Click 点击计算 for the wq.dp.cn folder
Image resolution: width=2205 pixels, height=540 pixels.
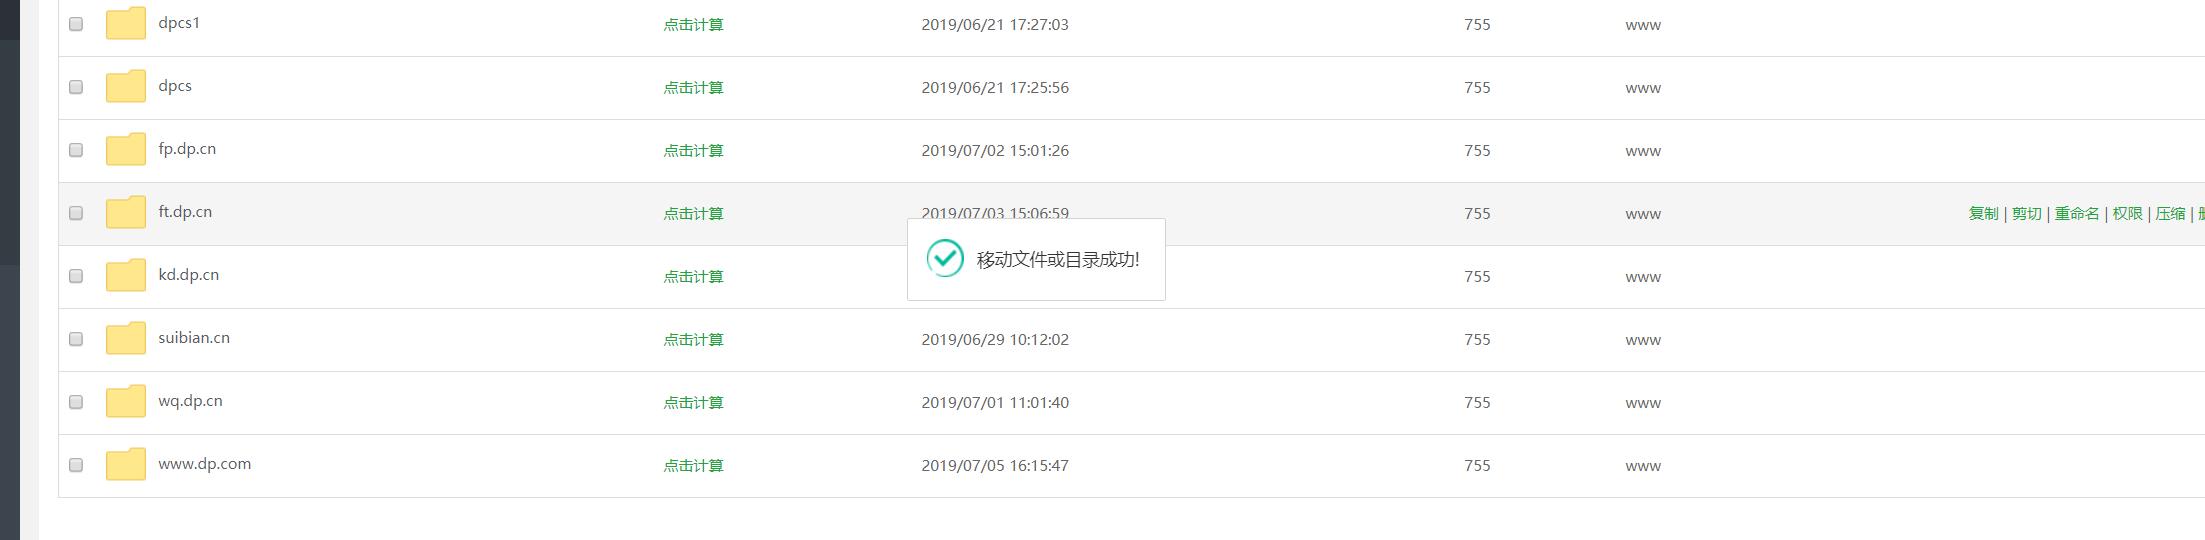point(693,403)
